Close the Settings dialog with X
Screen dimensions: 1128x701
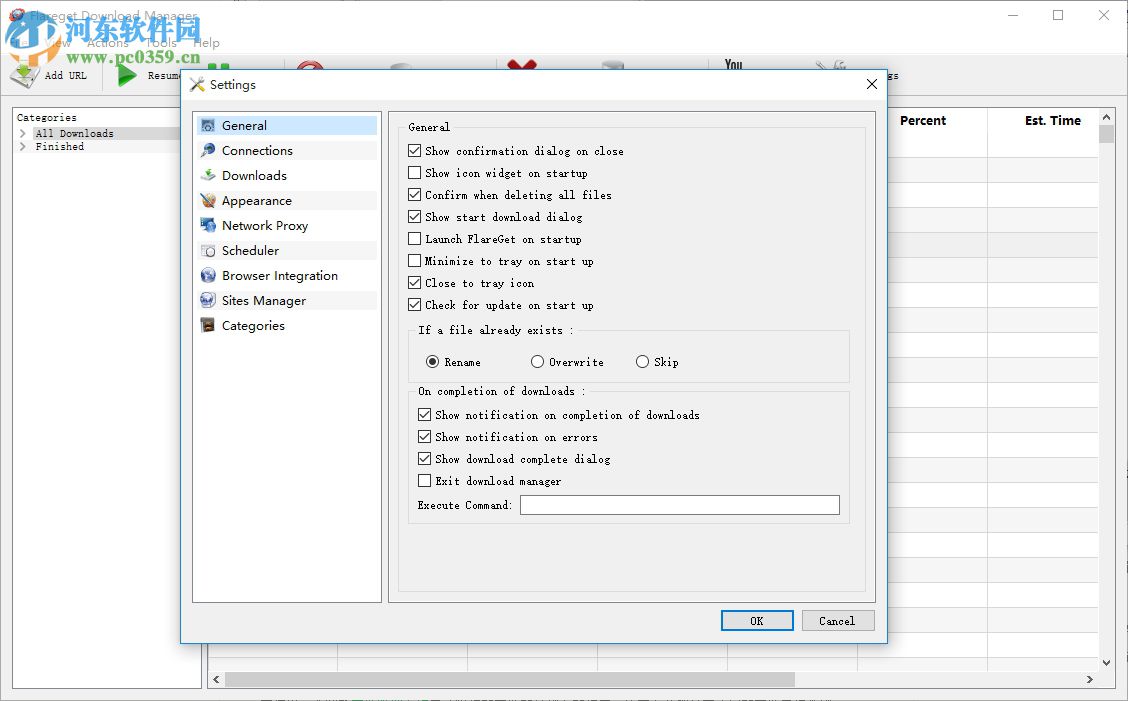point(871,84)
